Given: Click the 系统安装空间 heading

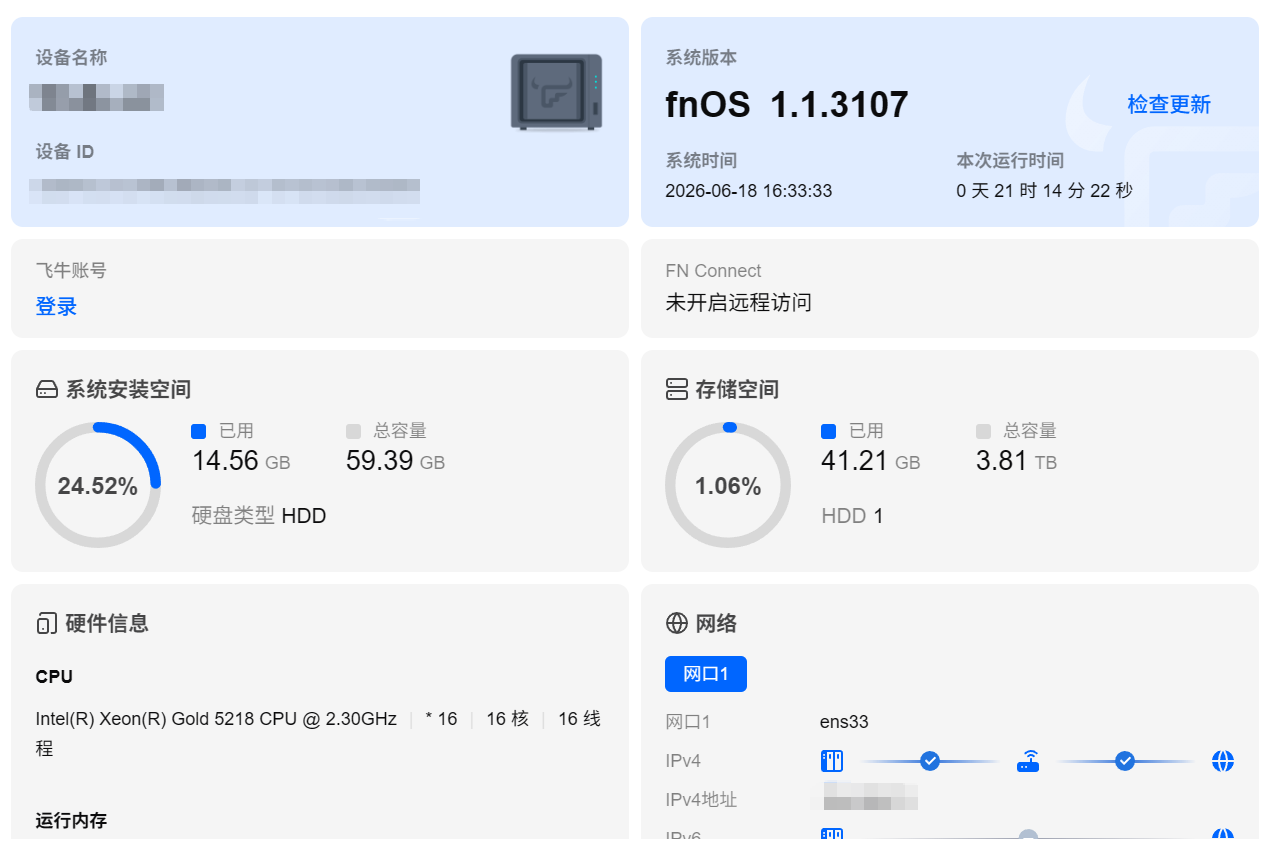Looking at the screenshot, I should (x=128, y=390).
